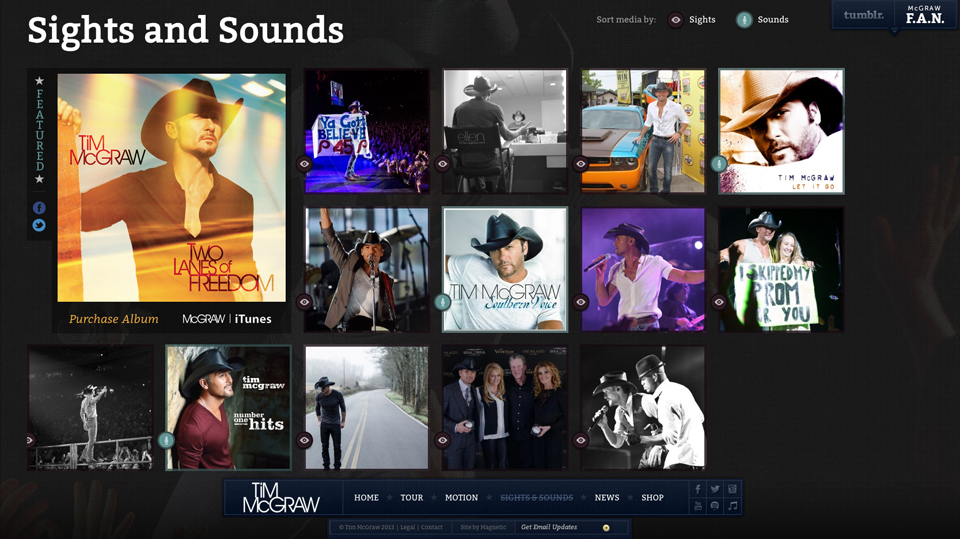
Task: Open foggy road photo thumbnail
Action: point(367,408)
